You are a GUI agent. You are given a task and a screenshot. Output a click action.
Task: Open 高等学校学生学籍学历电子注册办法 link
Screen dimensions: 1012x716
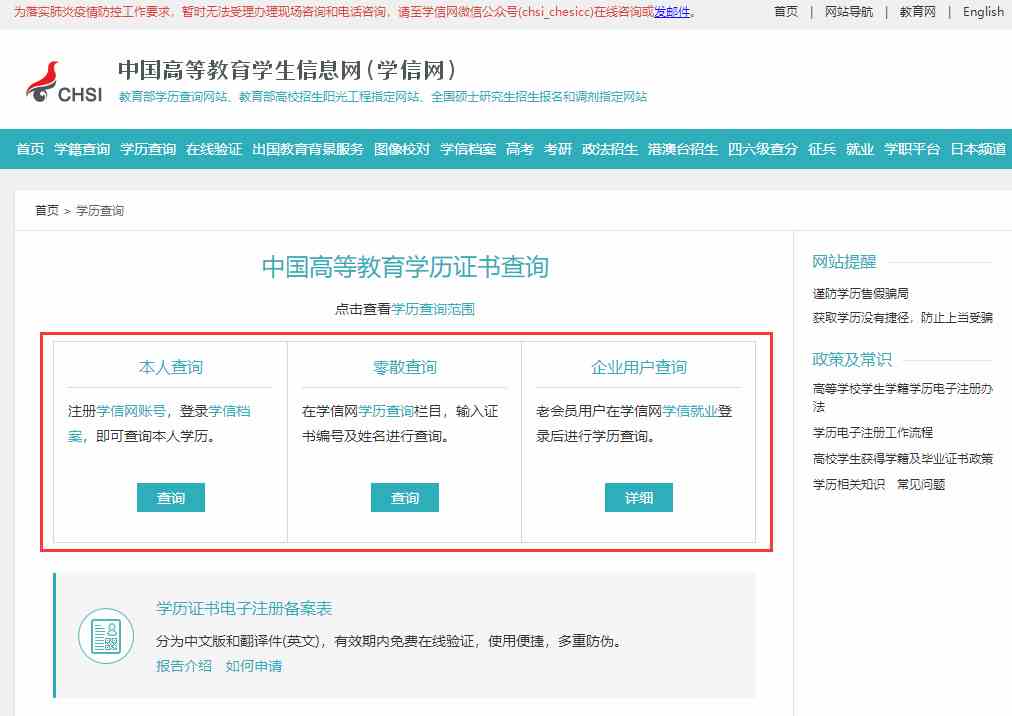click(x=902, y=397)
